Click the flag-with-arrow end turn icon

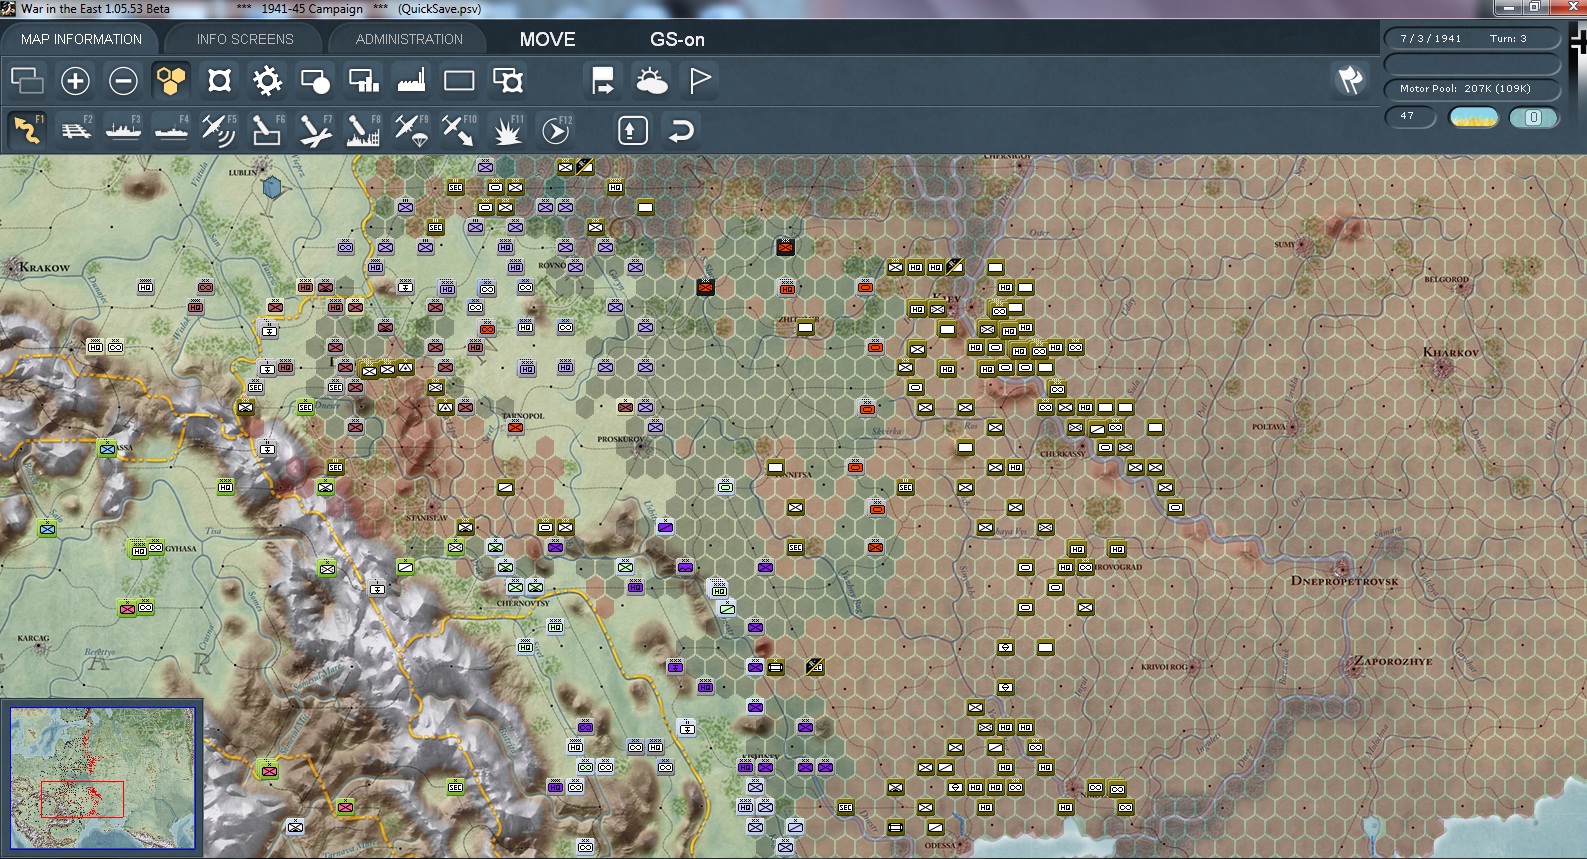coord(603,80)
